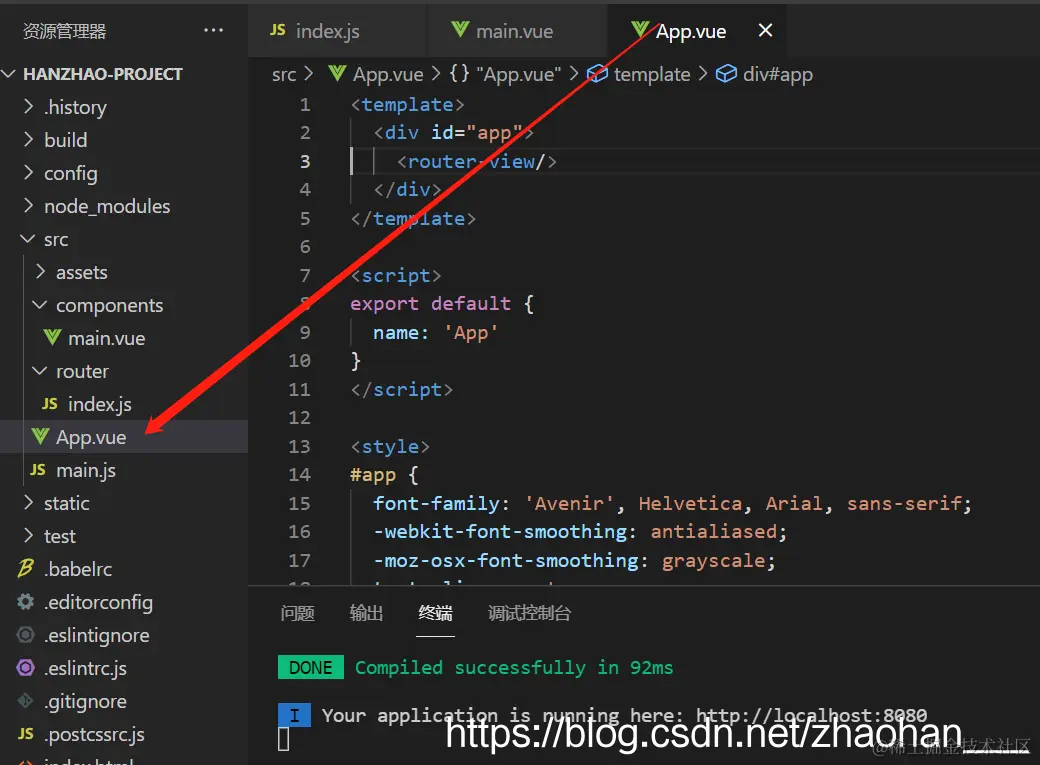
Task: Expand the static folder
Action: [x=28, y=502]
